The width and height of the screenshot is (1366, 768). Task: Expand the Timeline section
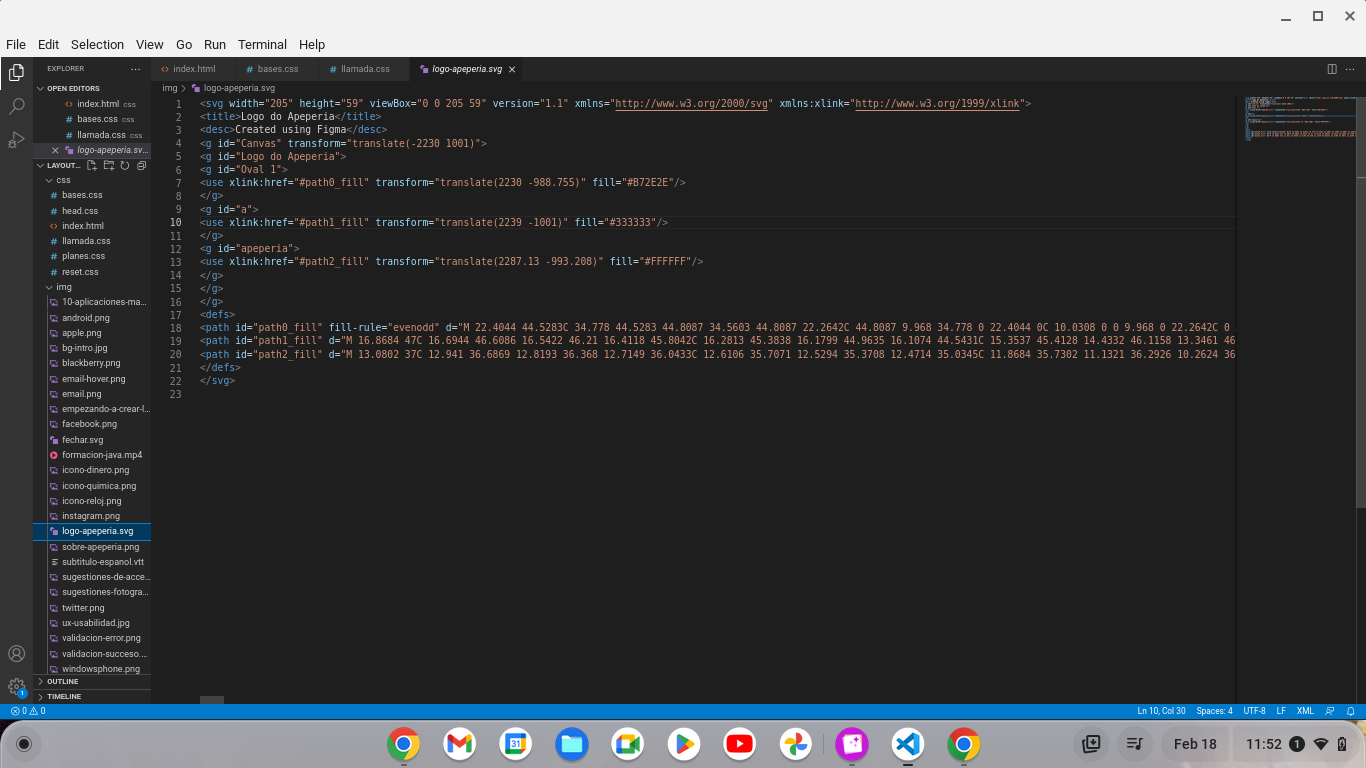coord(92,697)
